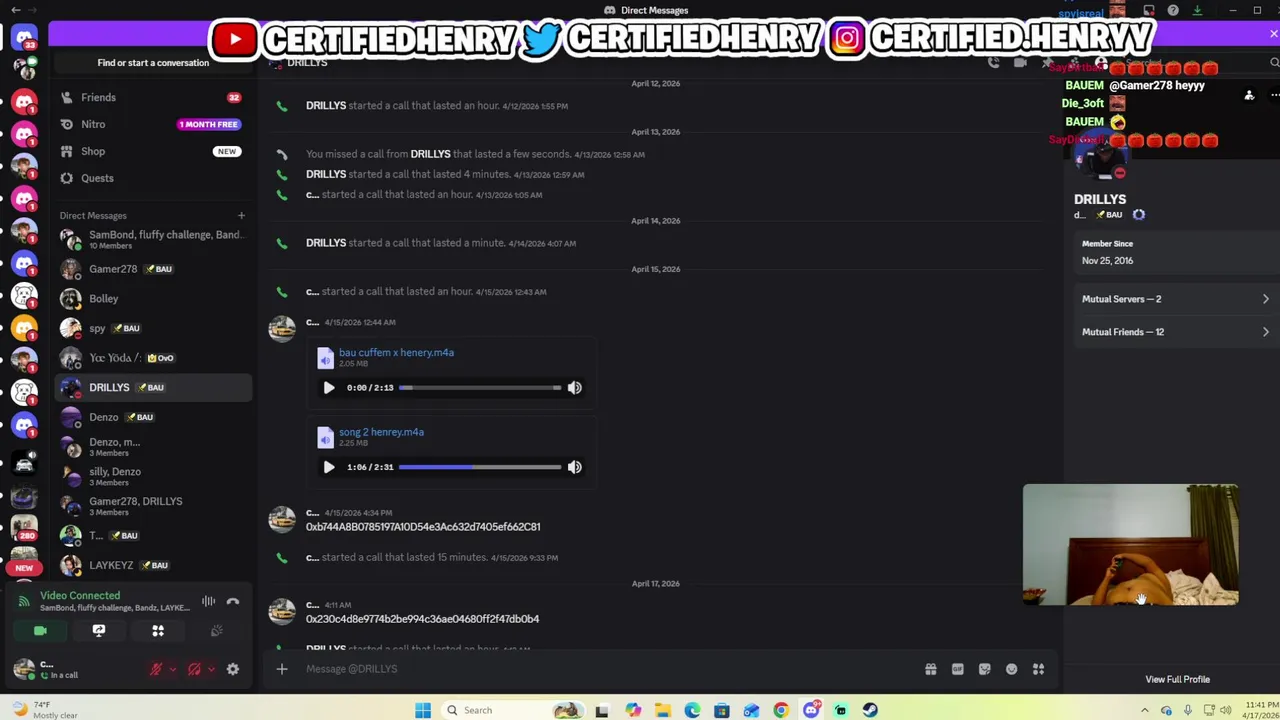
Task: Open Discord user settings gear
Action: click(233, 669)
